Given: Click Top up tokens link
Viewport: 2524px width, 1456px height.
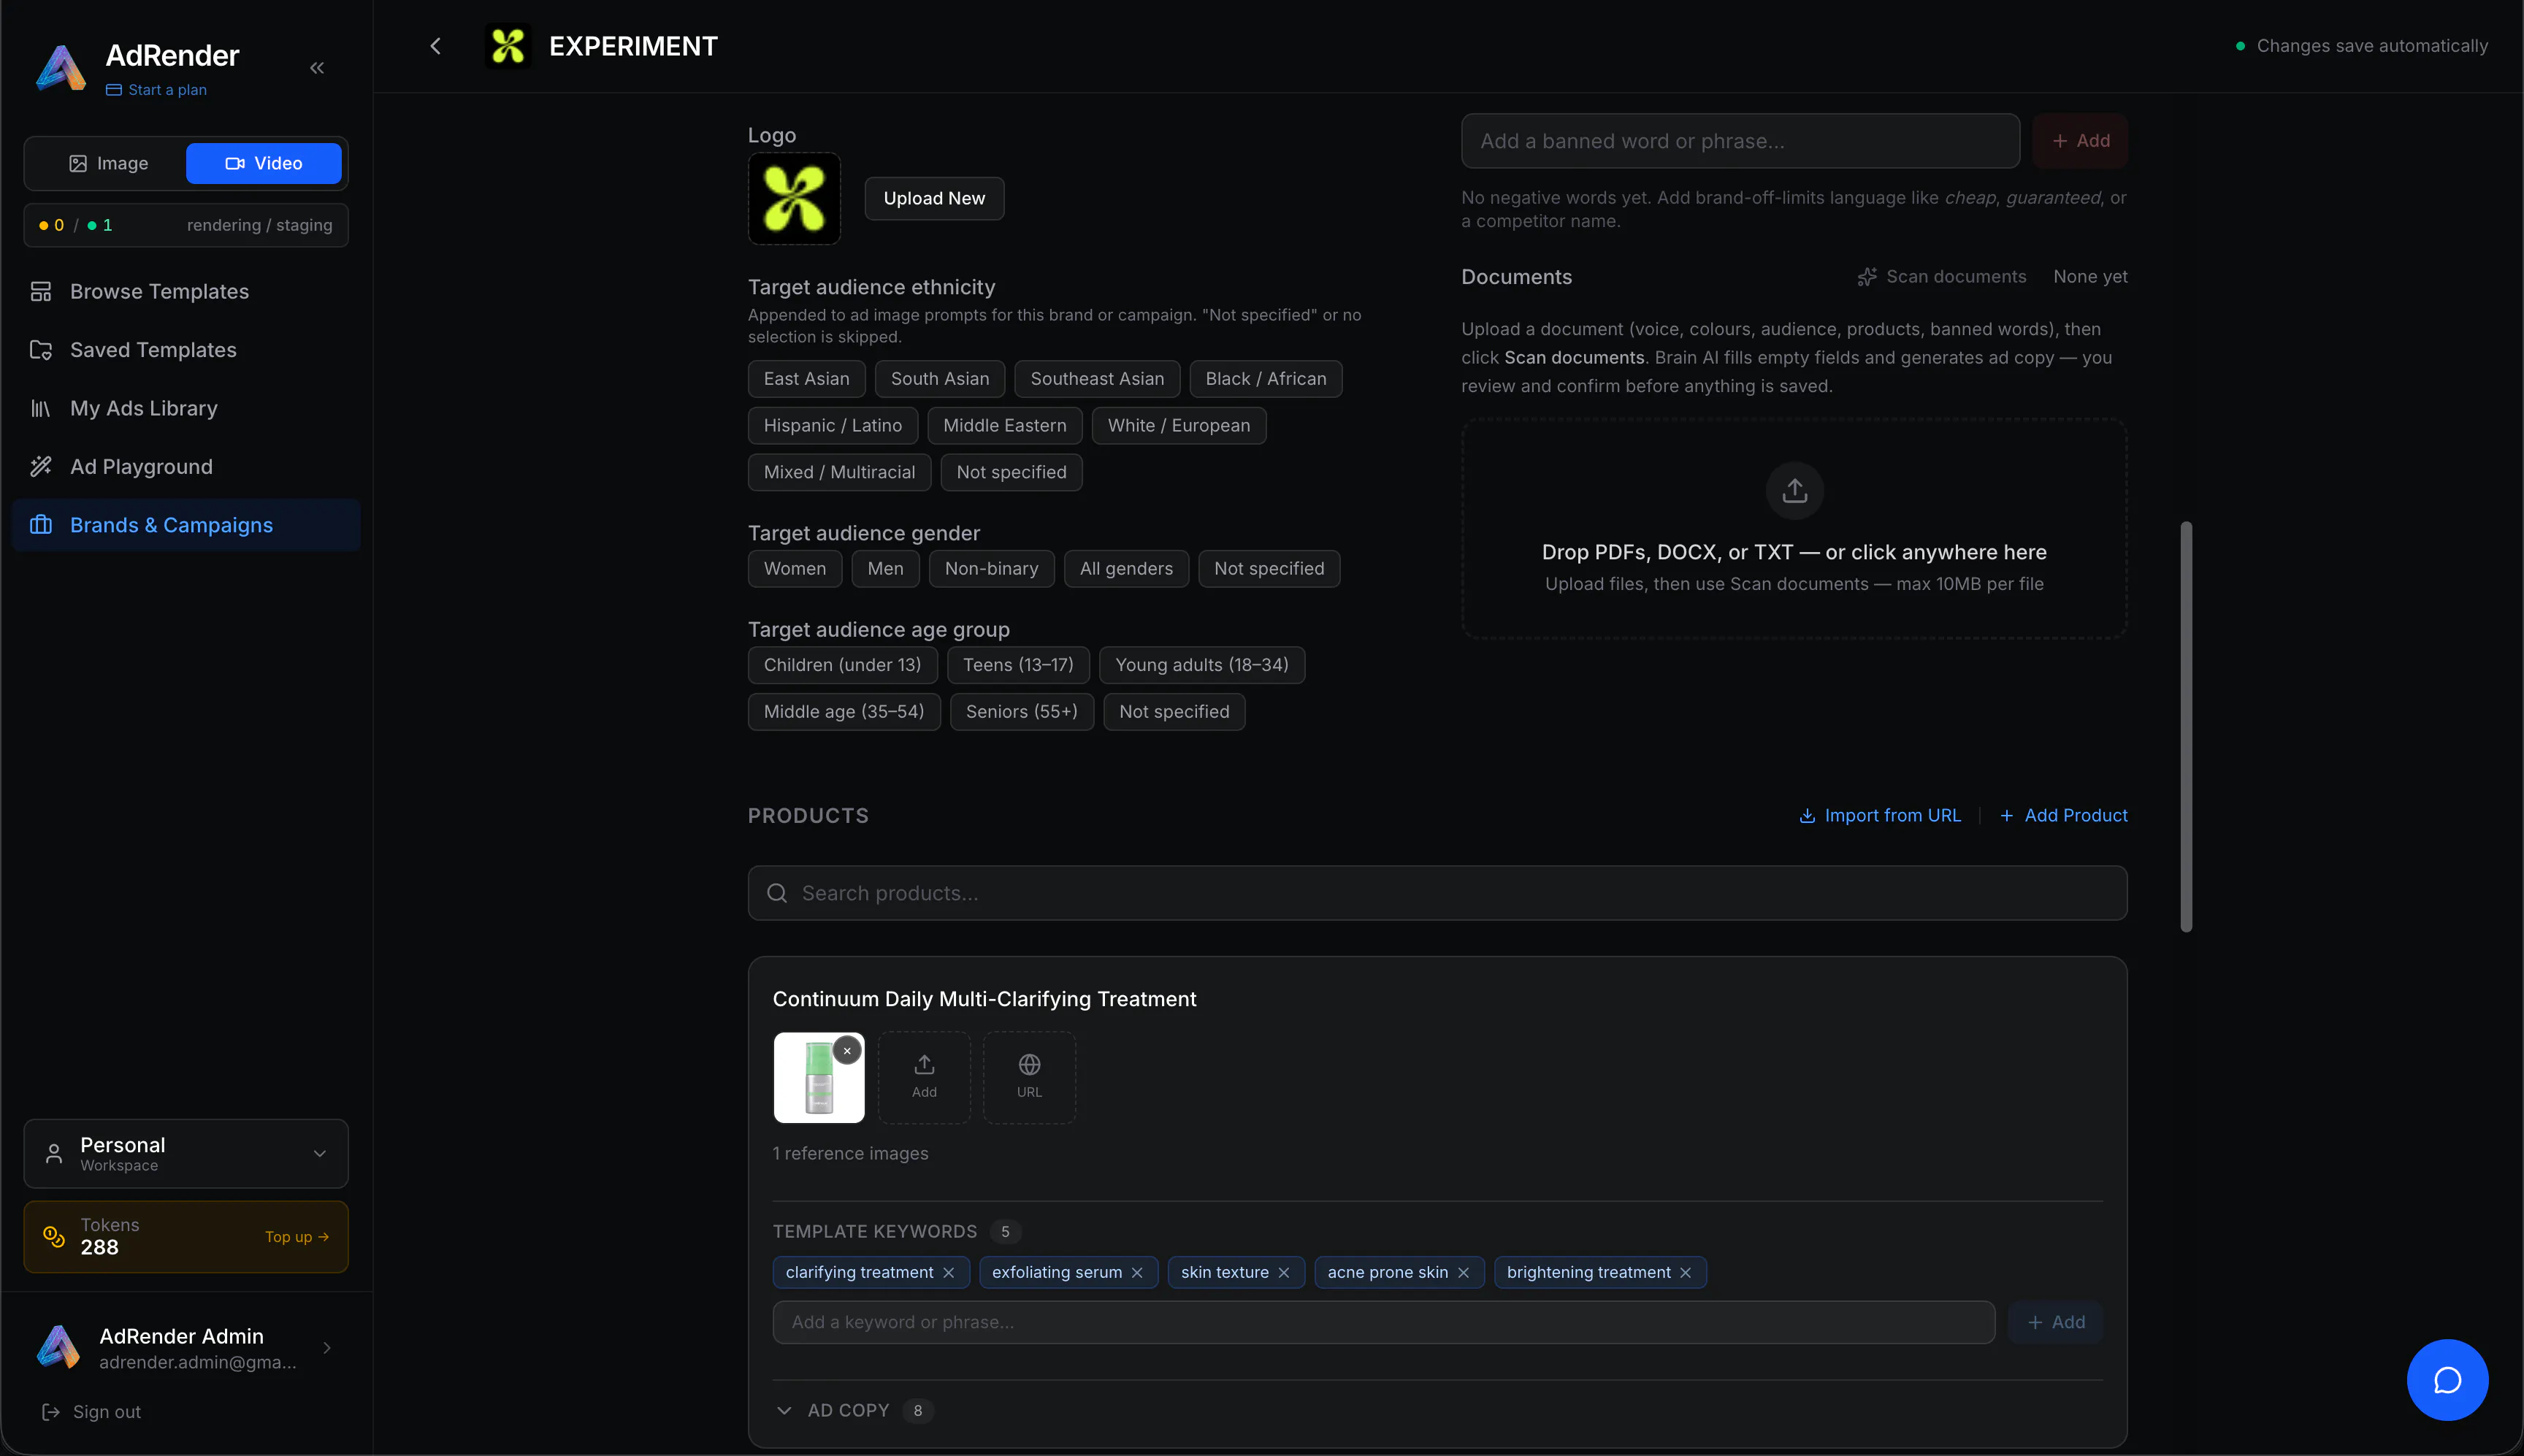Looking at the screenshot, I should 297,1237.
